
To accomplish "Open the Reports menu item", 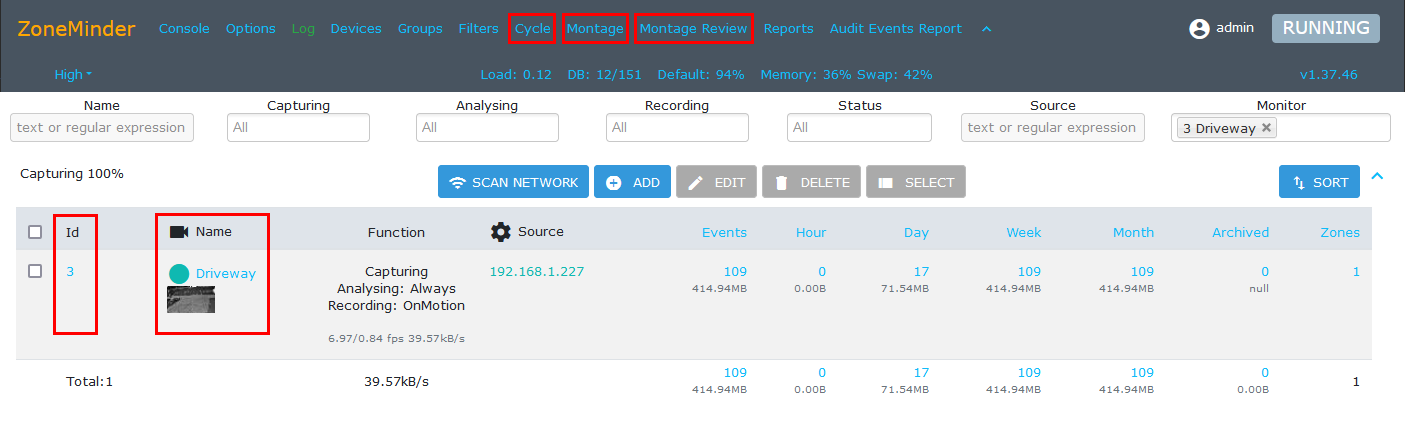I will tap(789, 29).
